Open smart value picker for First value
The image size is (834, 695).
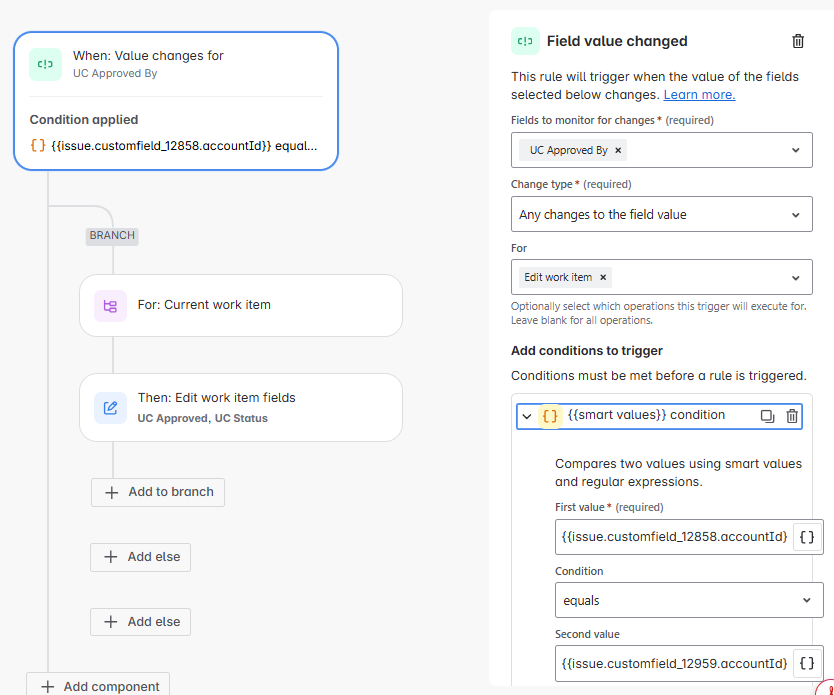[807, 537]
